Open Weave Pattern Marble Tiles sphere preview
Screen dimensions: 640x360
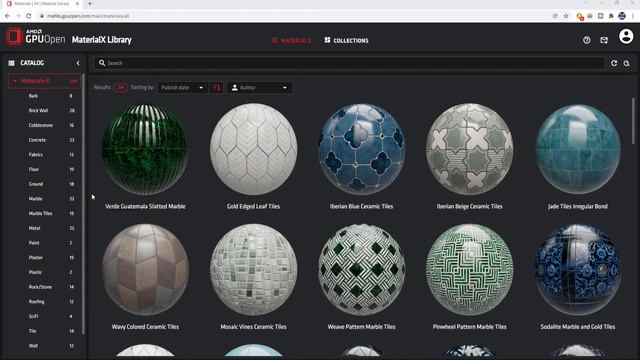pyautogui.click(x=362, y=269)
